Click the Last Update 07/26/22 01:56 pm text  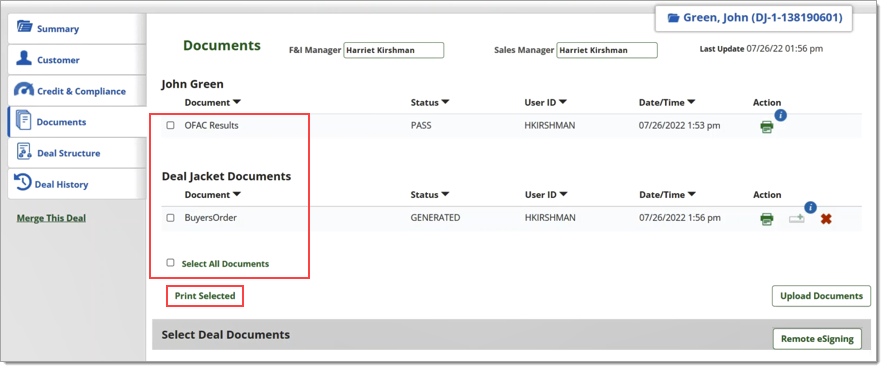coord(761,49)
